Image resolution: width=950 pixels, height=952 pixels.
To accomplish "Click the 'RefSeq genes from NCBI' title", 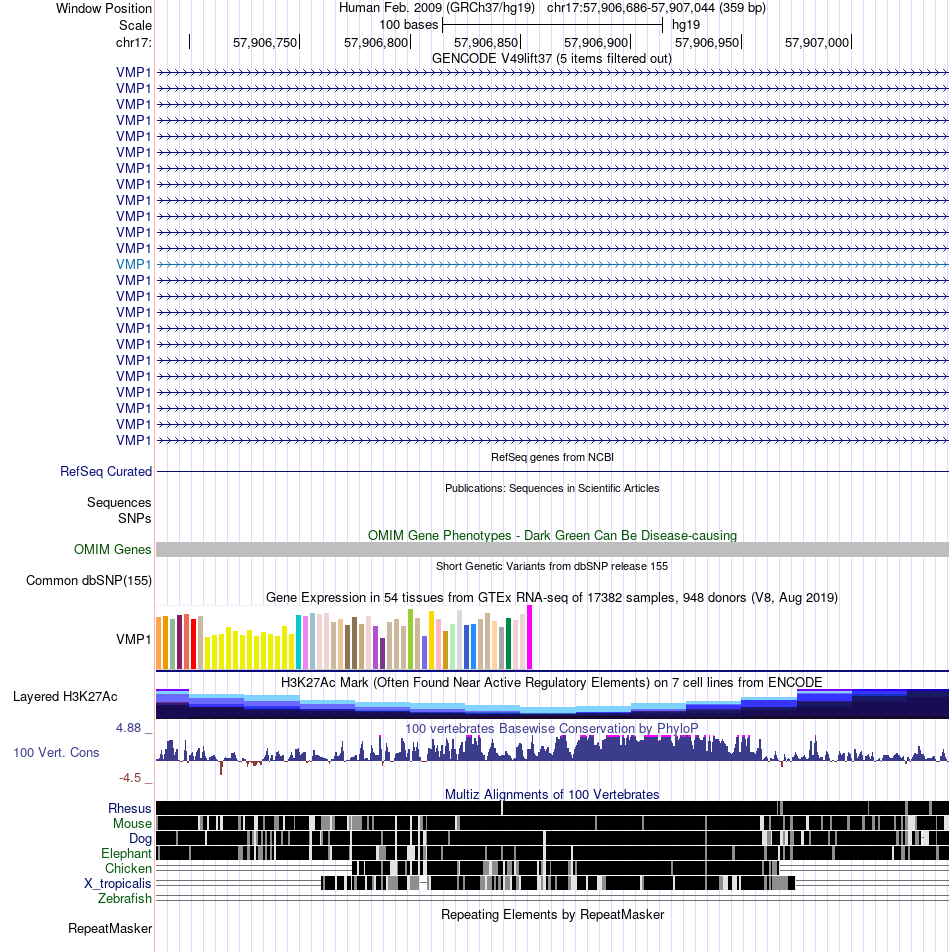I will [x=552, y=457].
